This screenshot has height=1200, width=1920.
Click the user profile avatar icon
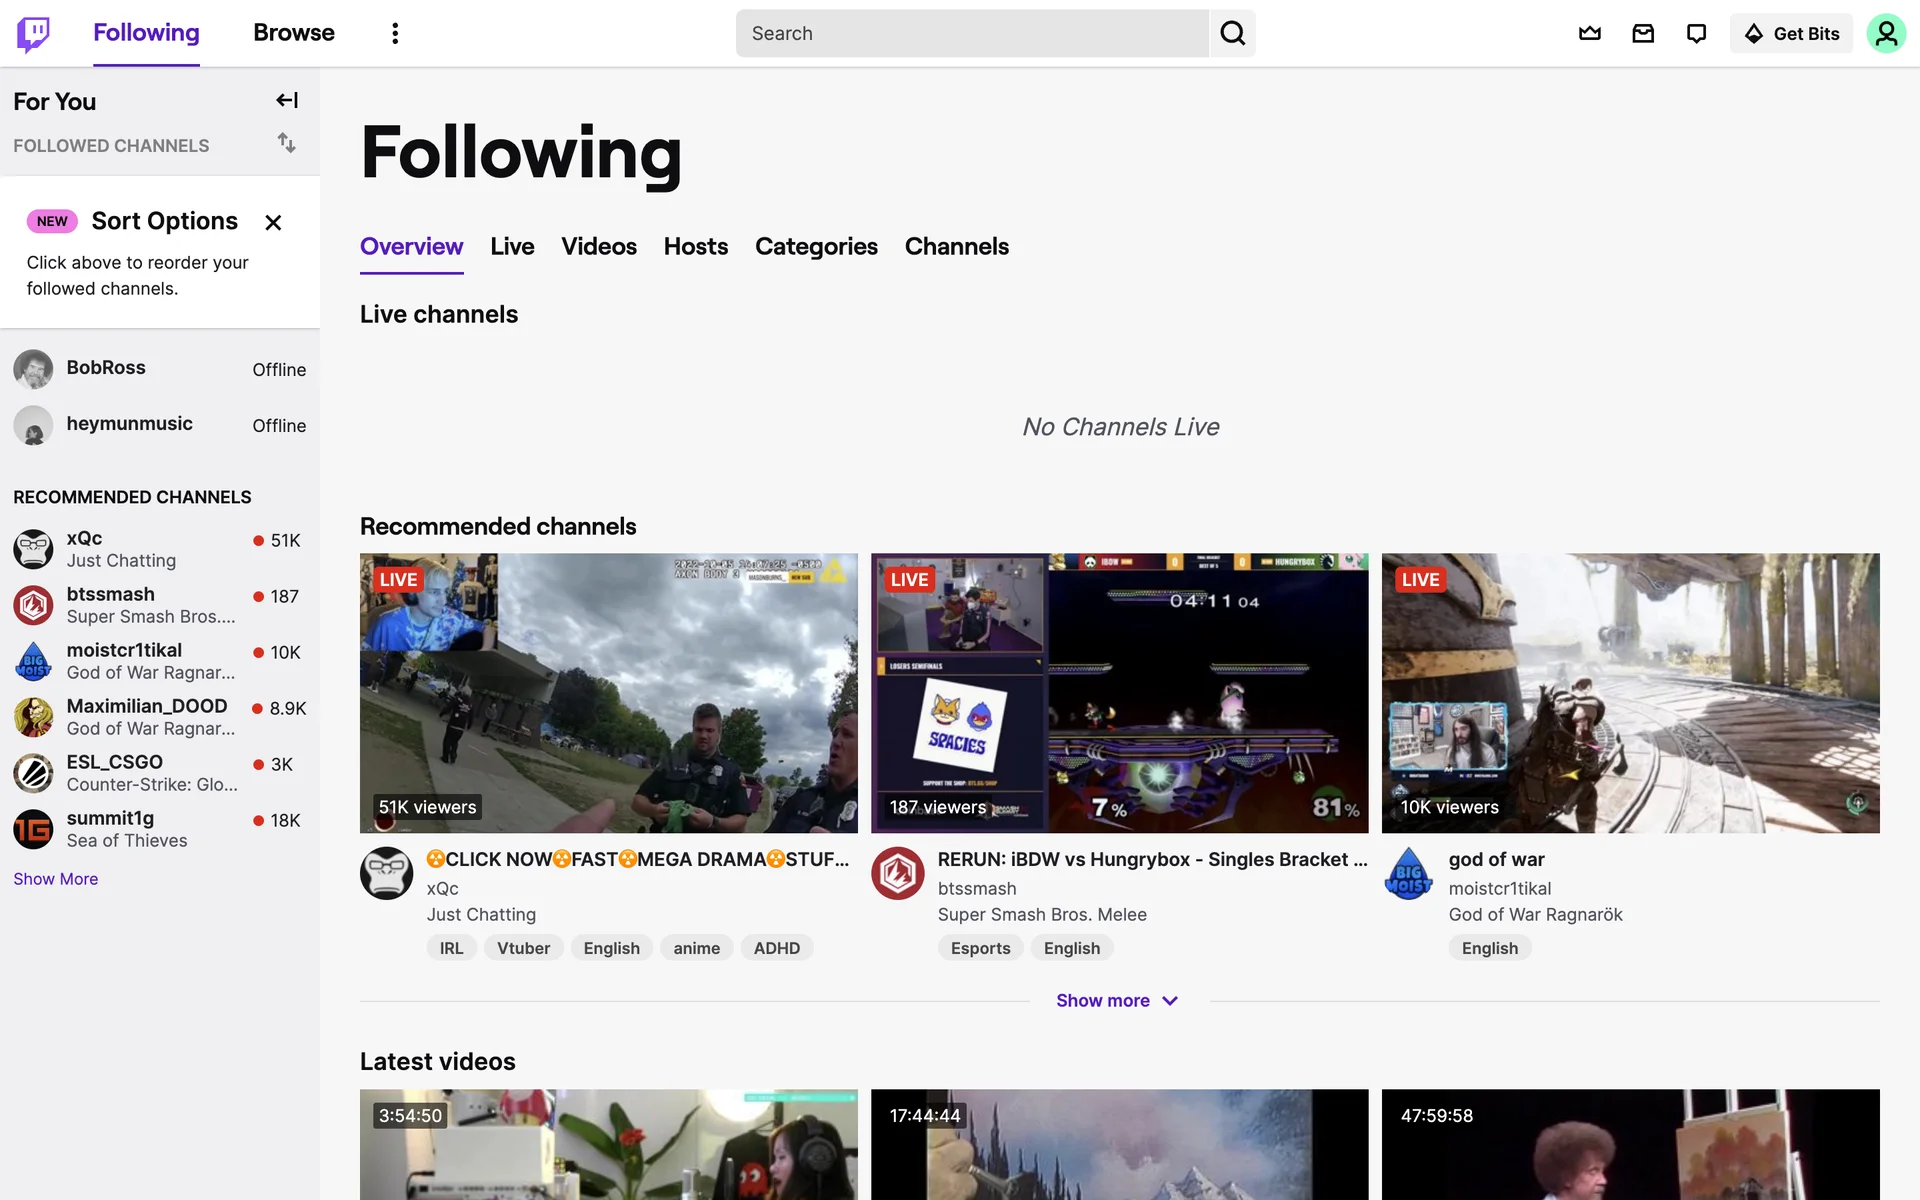click(1886, 33)
